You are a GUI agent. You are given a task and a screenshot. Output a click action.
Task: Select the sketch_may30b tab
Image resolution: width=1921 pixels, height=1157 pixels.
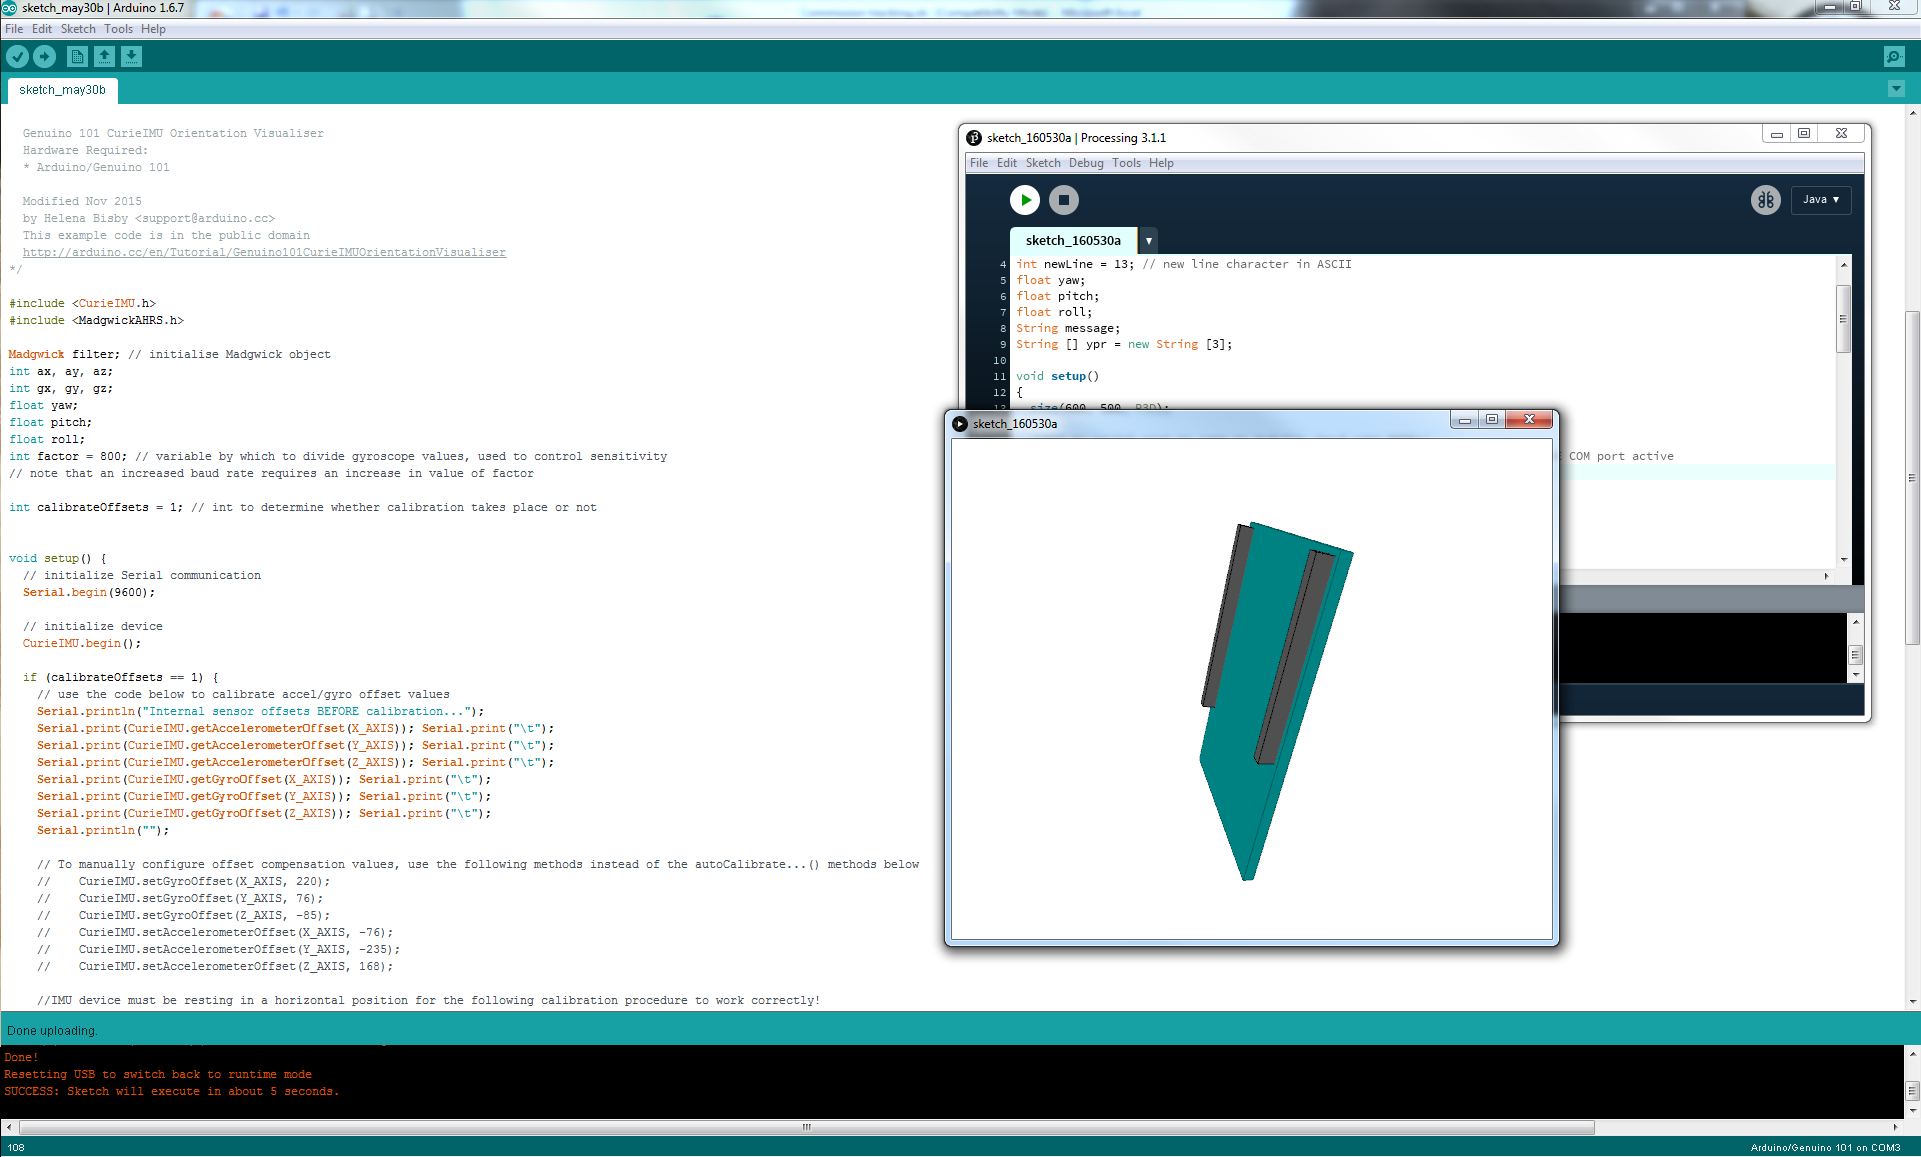tap(62, 90)
